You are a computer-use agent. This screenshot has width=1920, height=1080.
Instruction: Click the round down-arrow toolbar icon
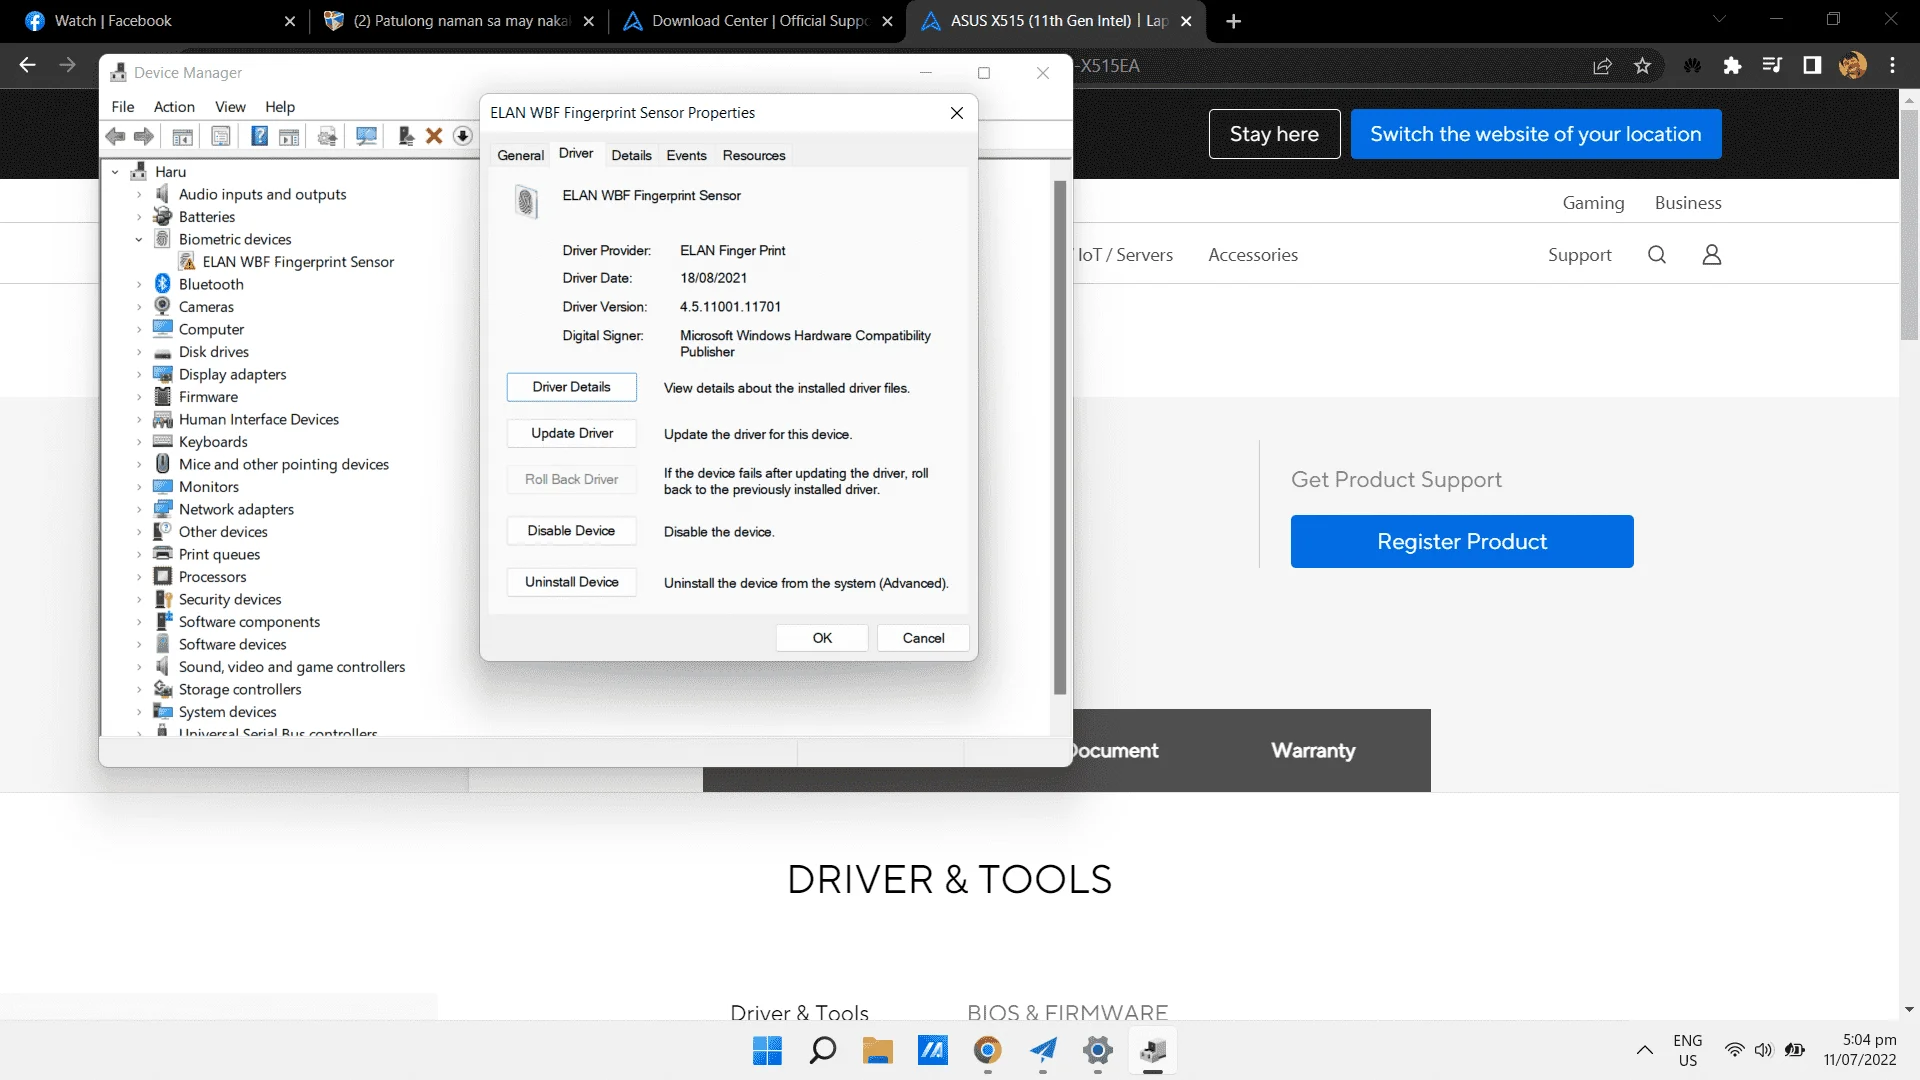[462, 136]
